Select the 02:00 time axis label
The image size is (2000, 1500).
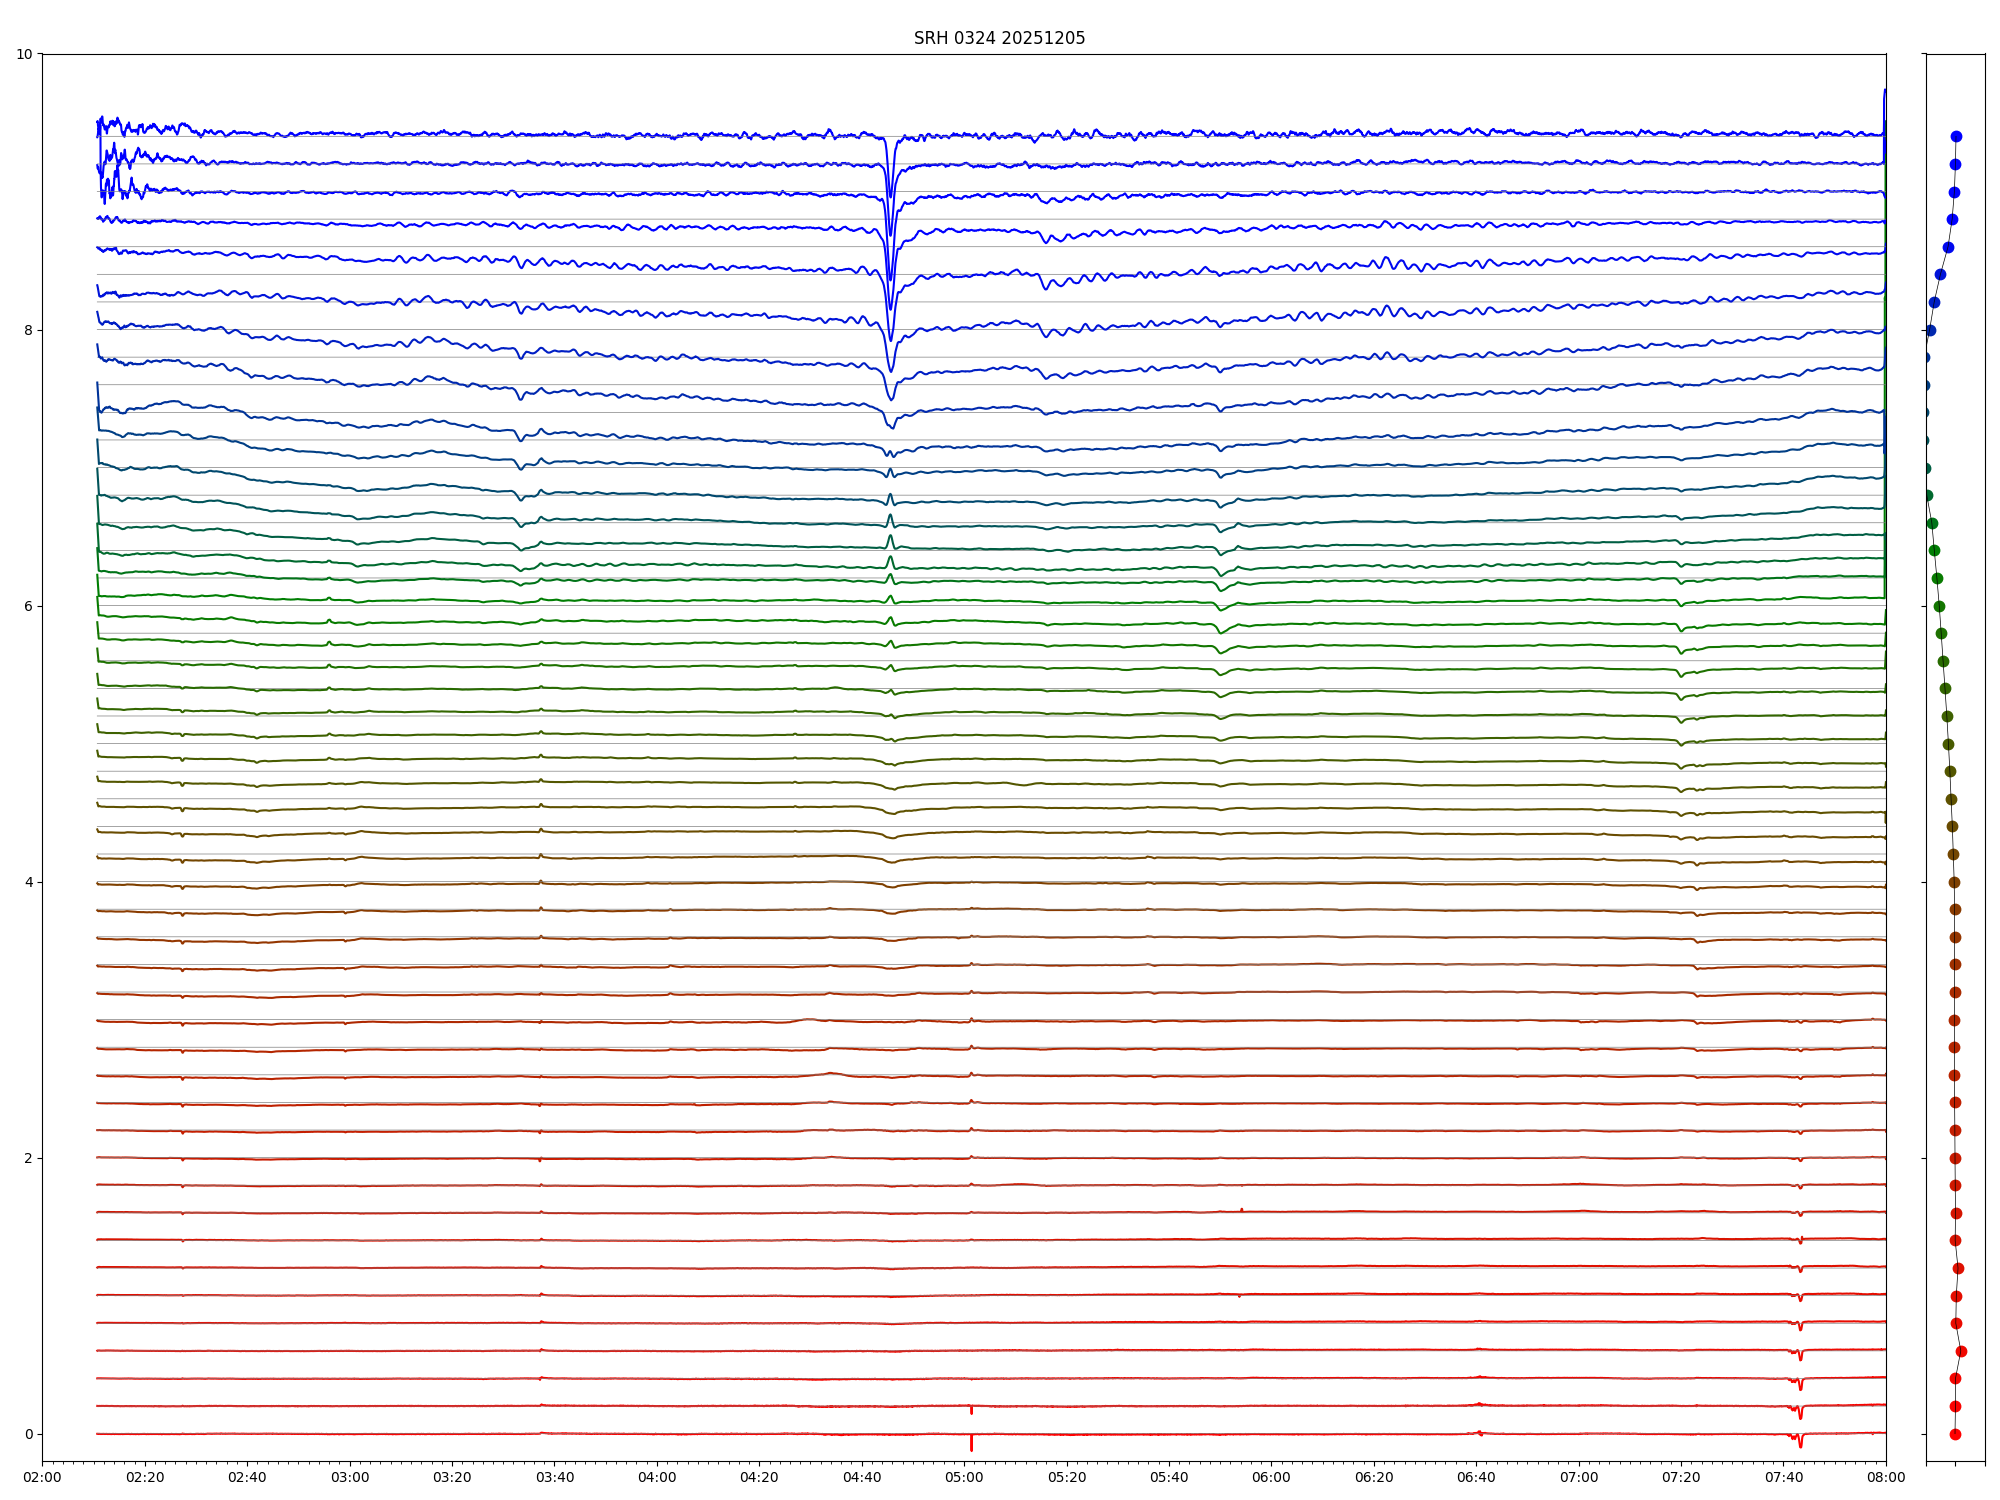(42, 1477)
